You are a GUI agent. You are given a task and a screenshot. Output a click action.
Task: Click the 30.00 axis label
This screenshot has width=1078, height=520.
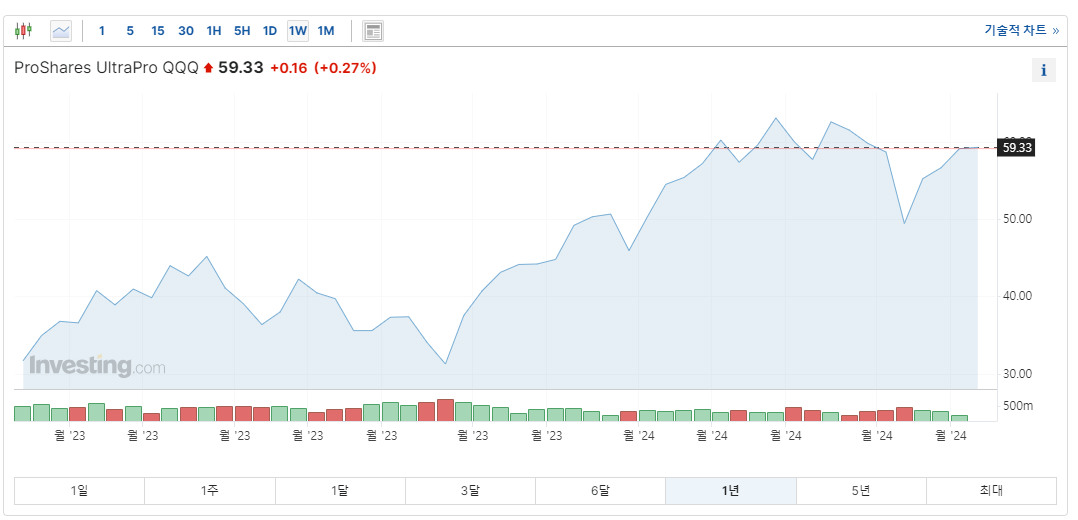pyautogui.click(x=1018, y=374)
